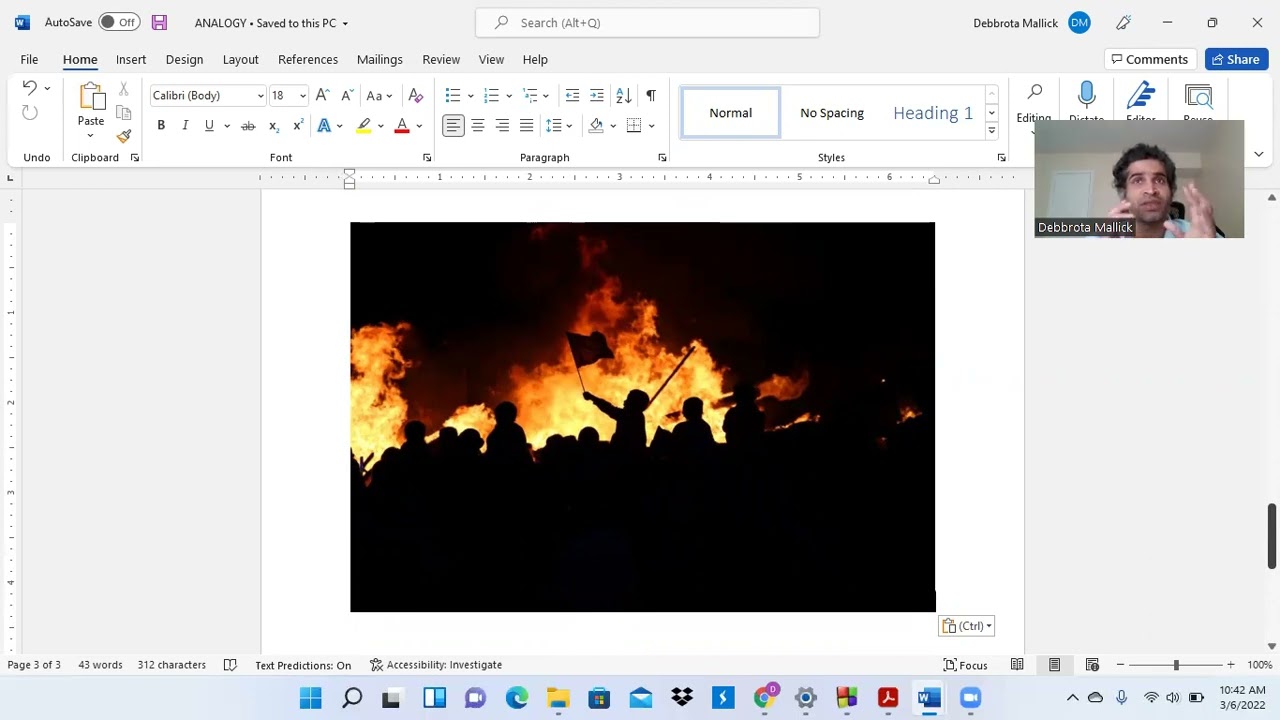Expand the Change Case menu
Viewport: 1280px width, 720px height.
(x=379, y=96)
